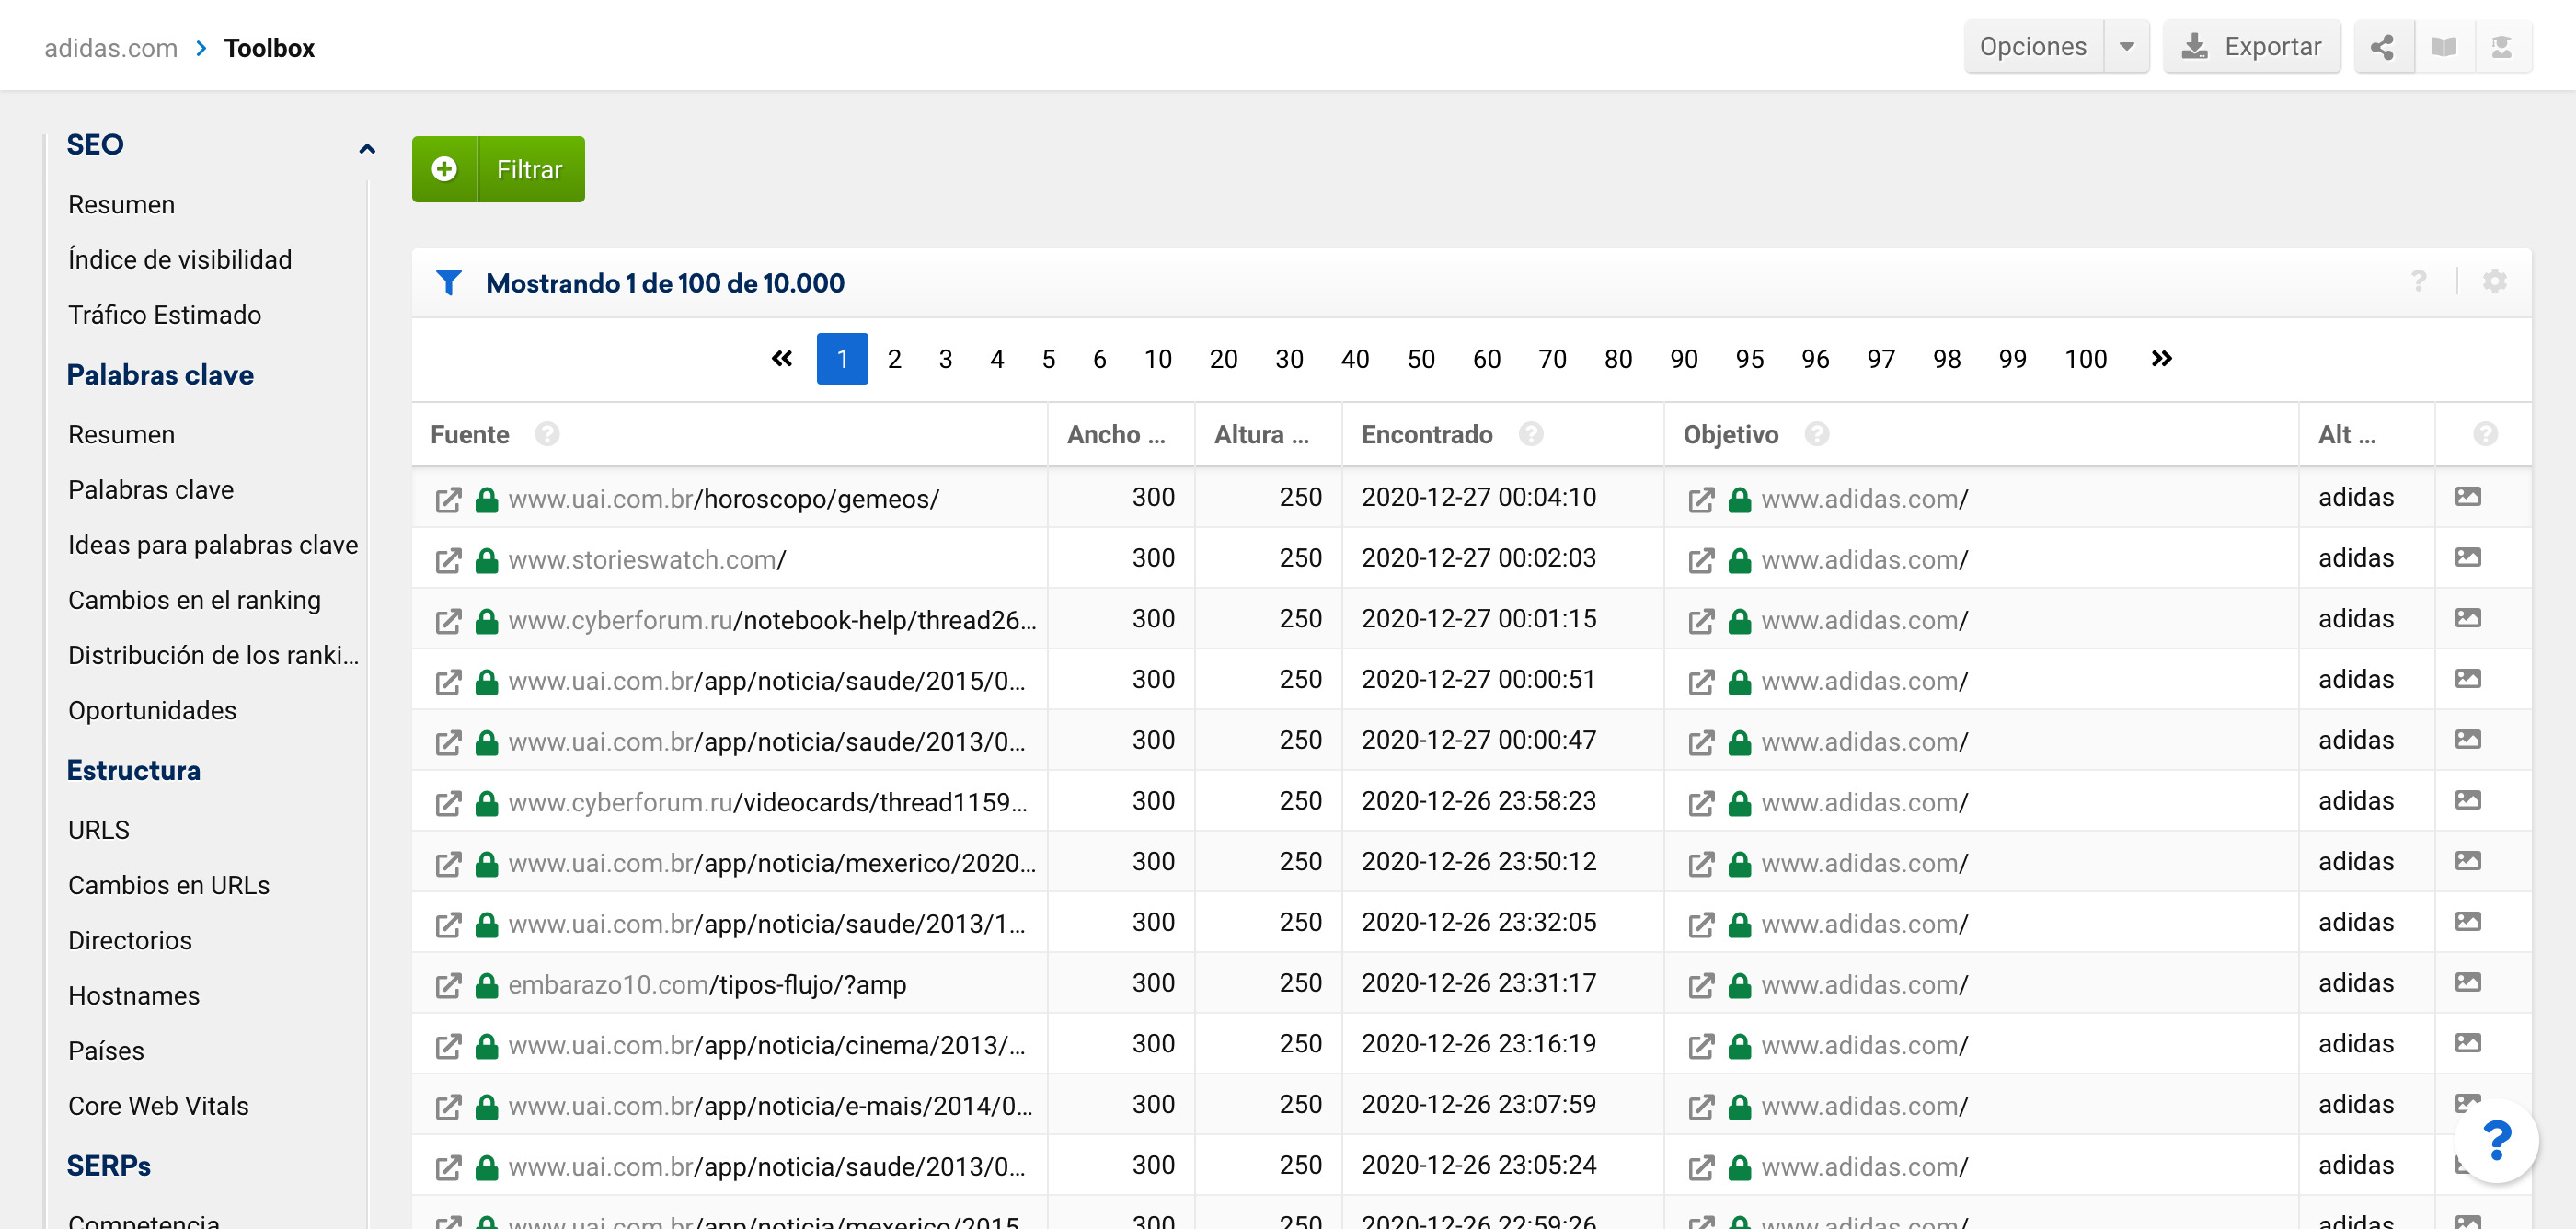
Task: Open the floating blue help bubble
Action: 2496,1141
